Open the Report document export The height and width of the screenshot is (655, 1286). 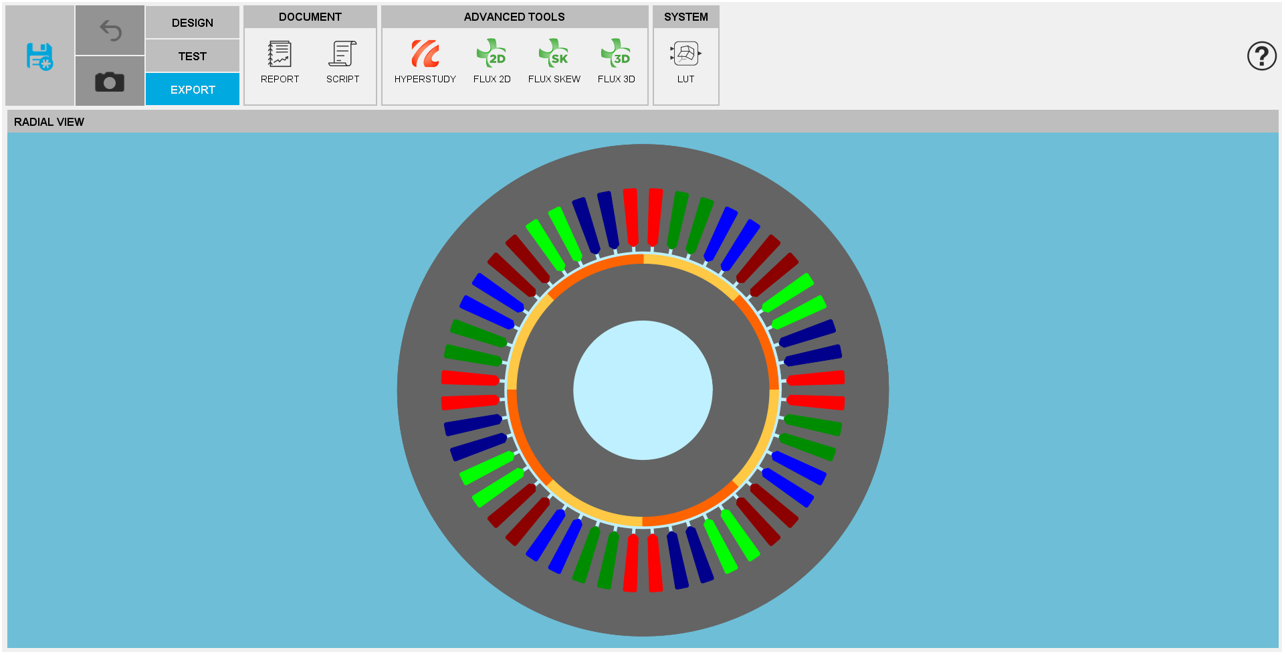pos(280,62)
